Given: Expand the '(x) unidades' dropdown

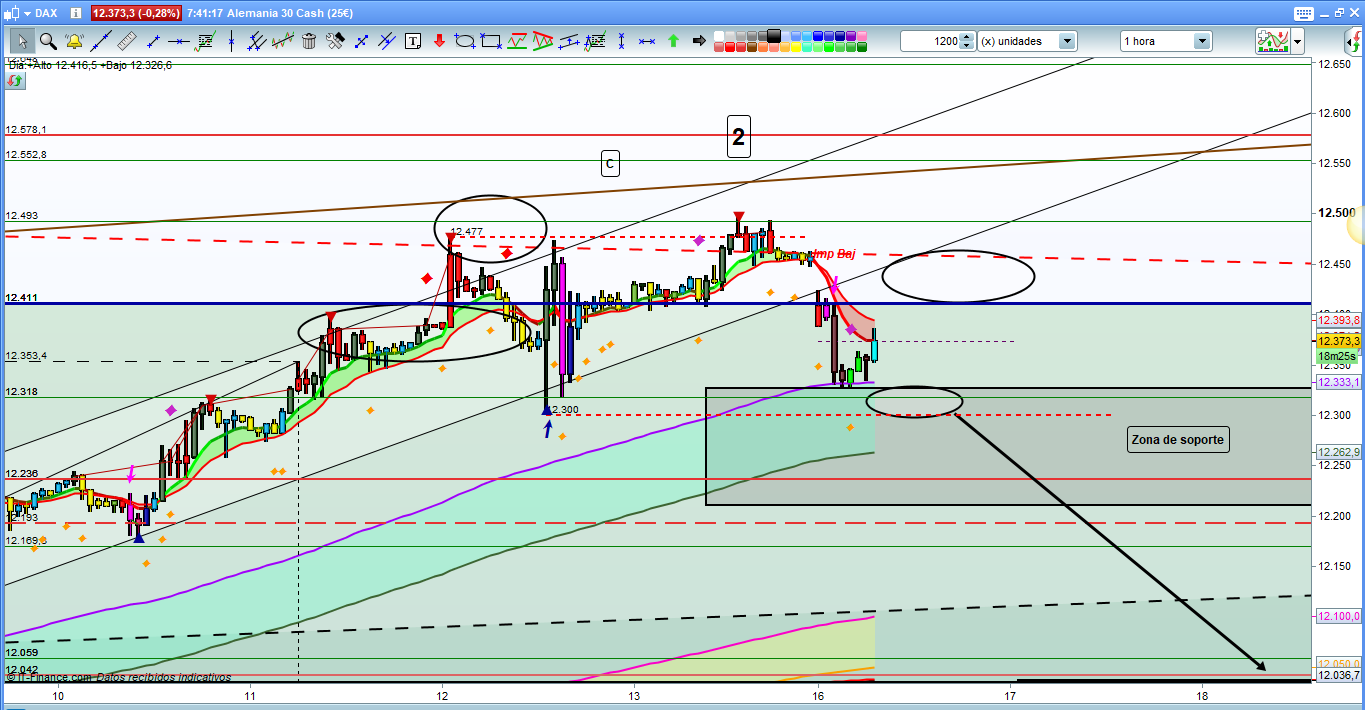Looking at the screenshot, I should [x=1067, y=41].
